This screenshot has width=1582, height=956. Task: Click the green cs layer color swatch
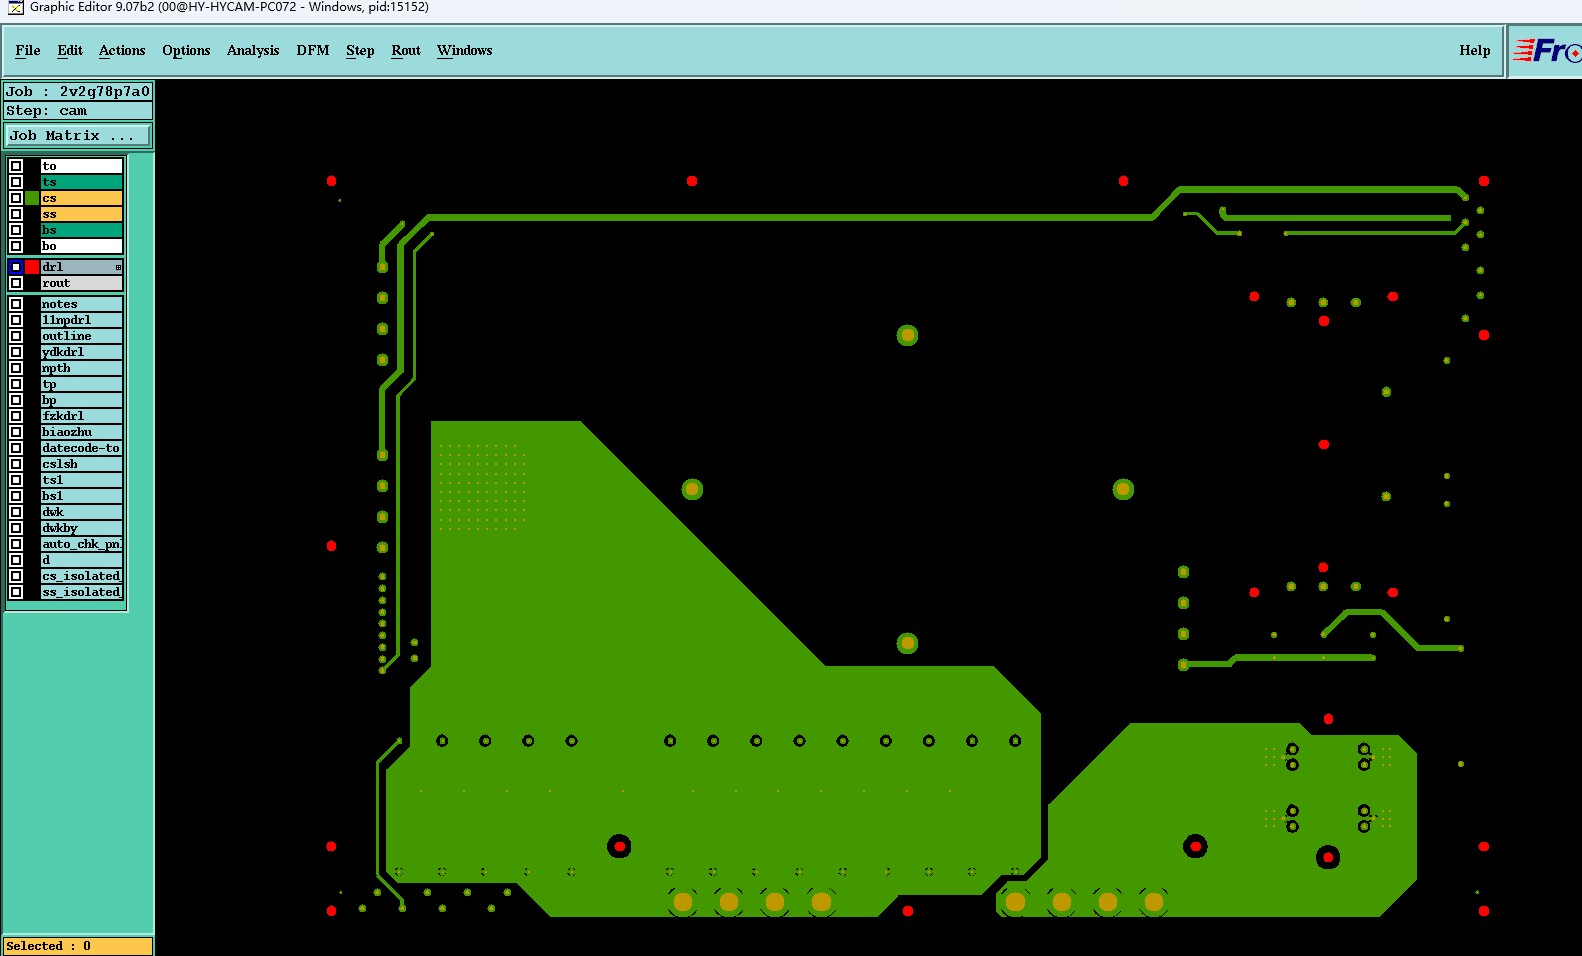(32, 198)
